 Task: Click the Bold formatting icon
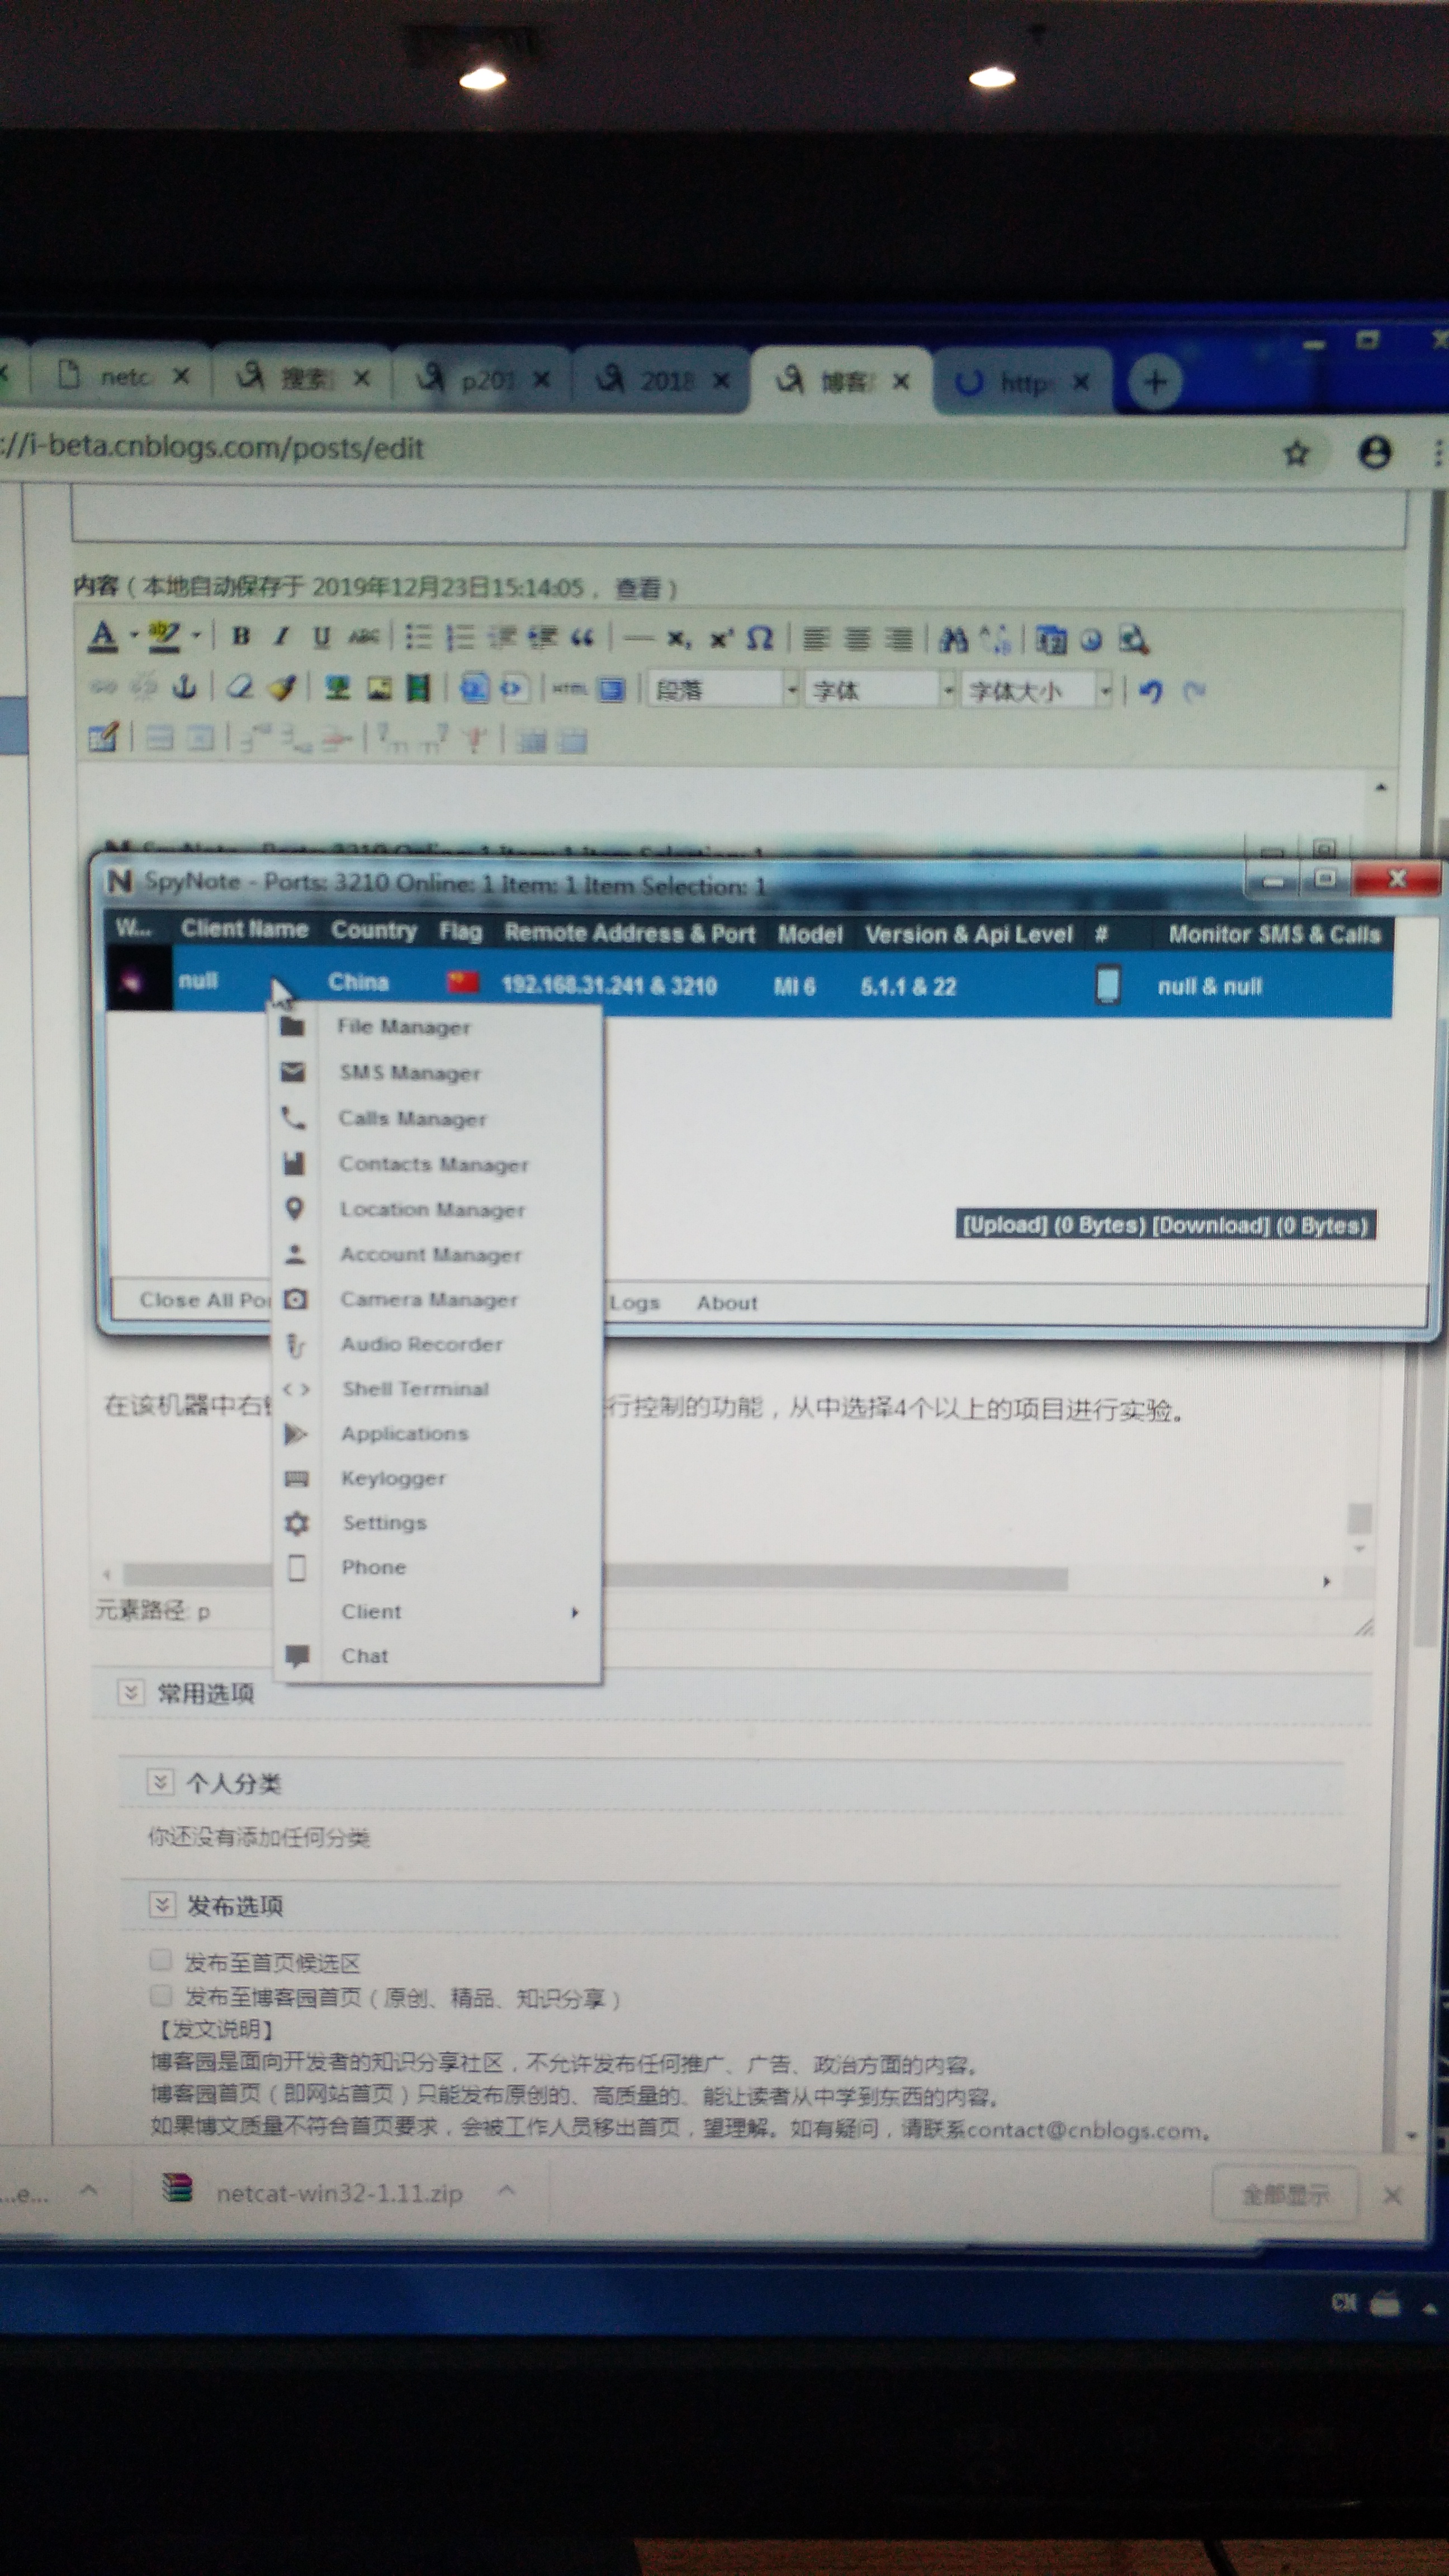click(241, 636)
